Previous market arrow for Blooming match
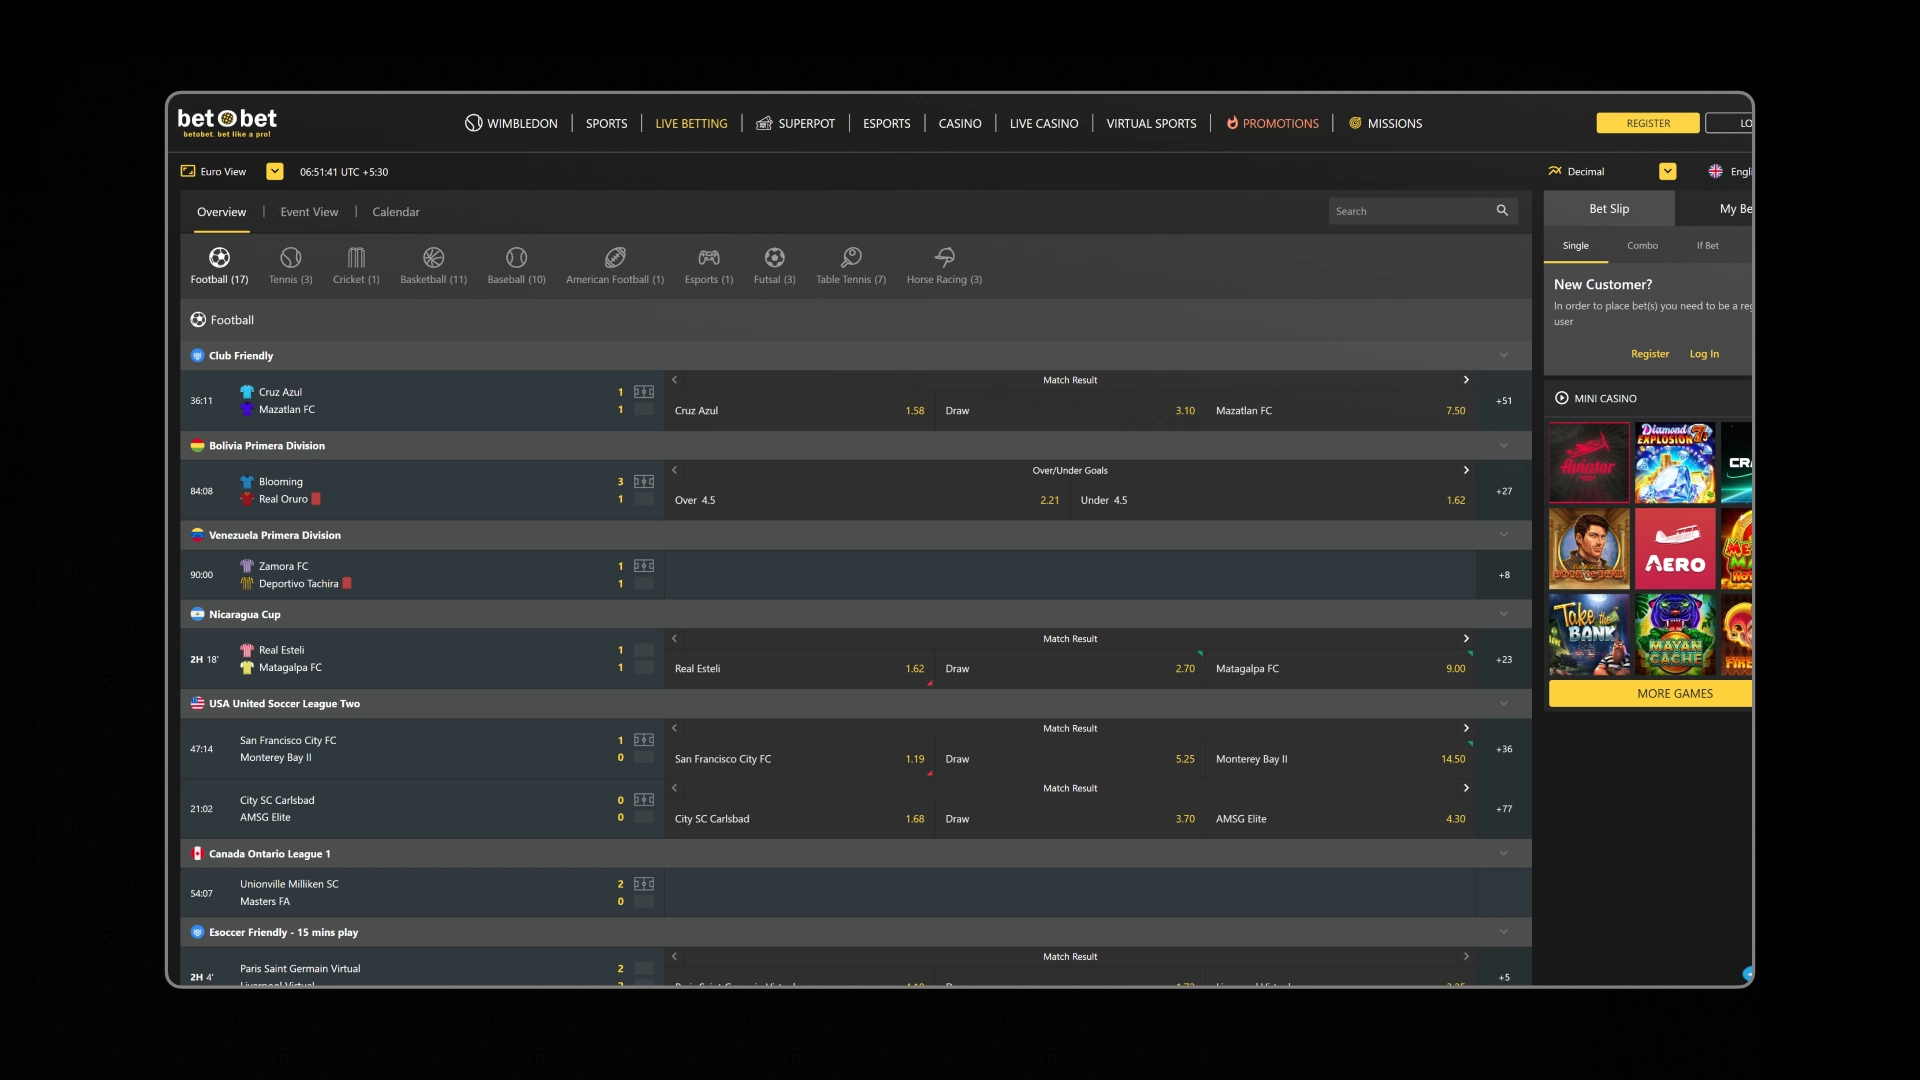Screen dimensions: 1920x1080 click(675, 470)
